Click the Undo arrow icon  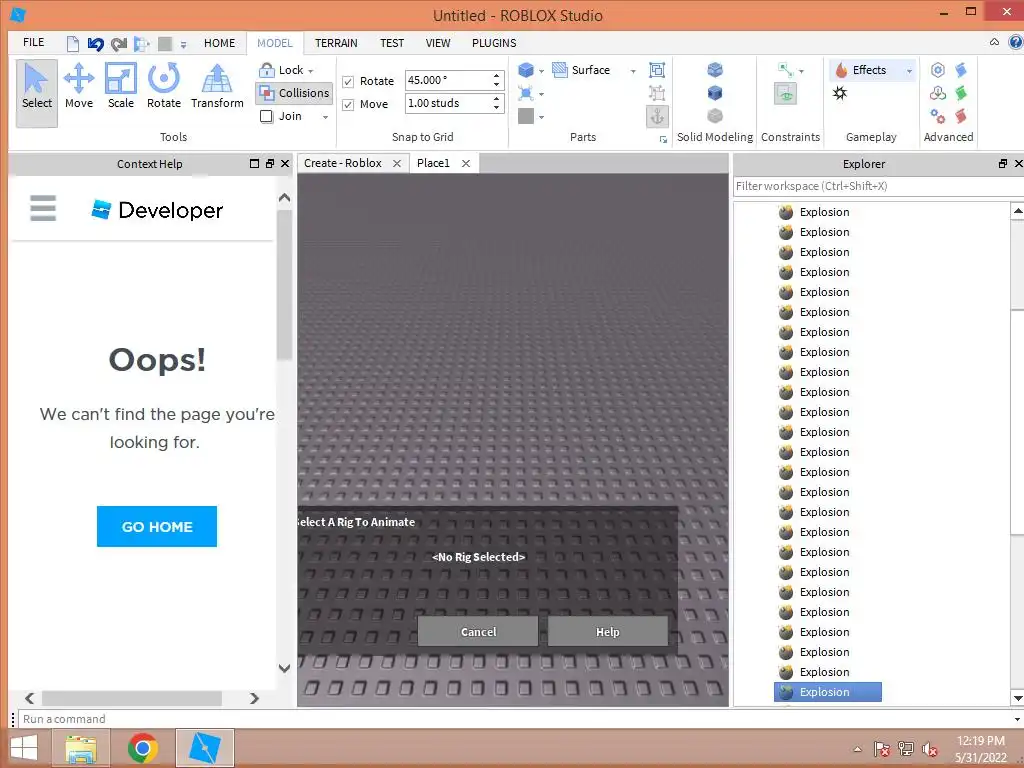pos(95,44)
